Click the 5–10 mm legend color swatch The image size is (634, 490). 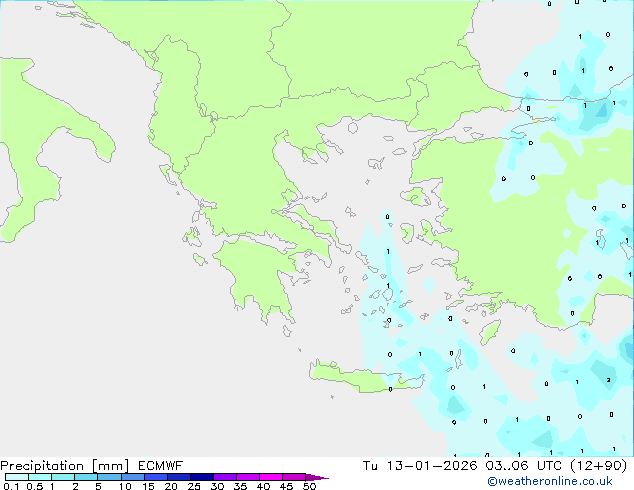click(109, 477)
